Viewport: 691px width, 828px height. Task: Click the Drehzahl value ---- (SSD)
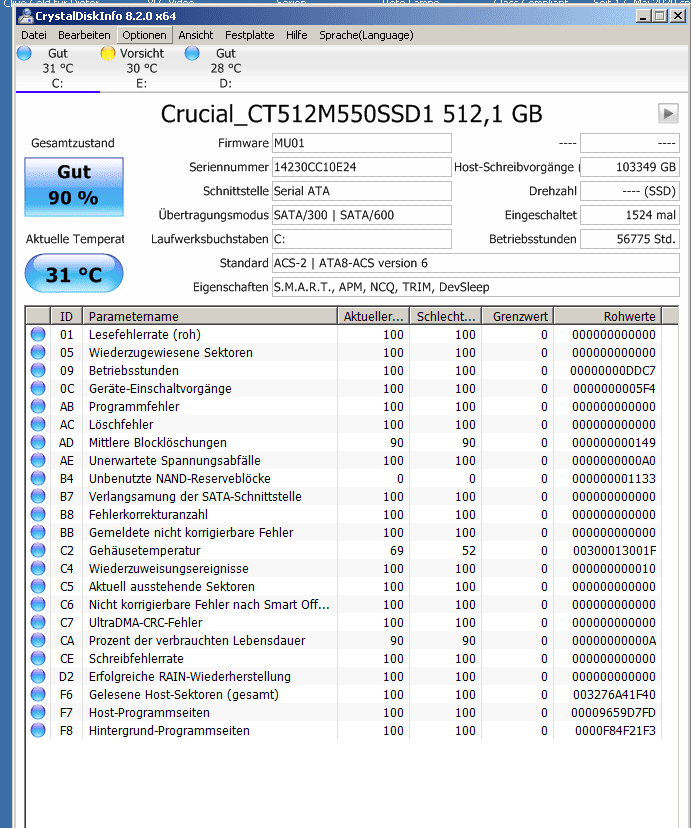pyautogui.click(x=630, y=191)
